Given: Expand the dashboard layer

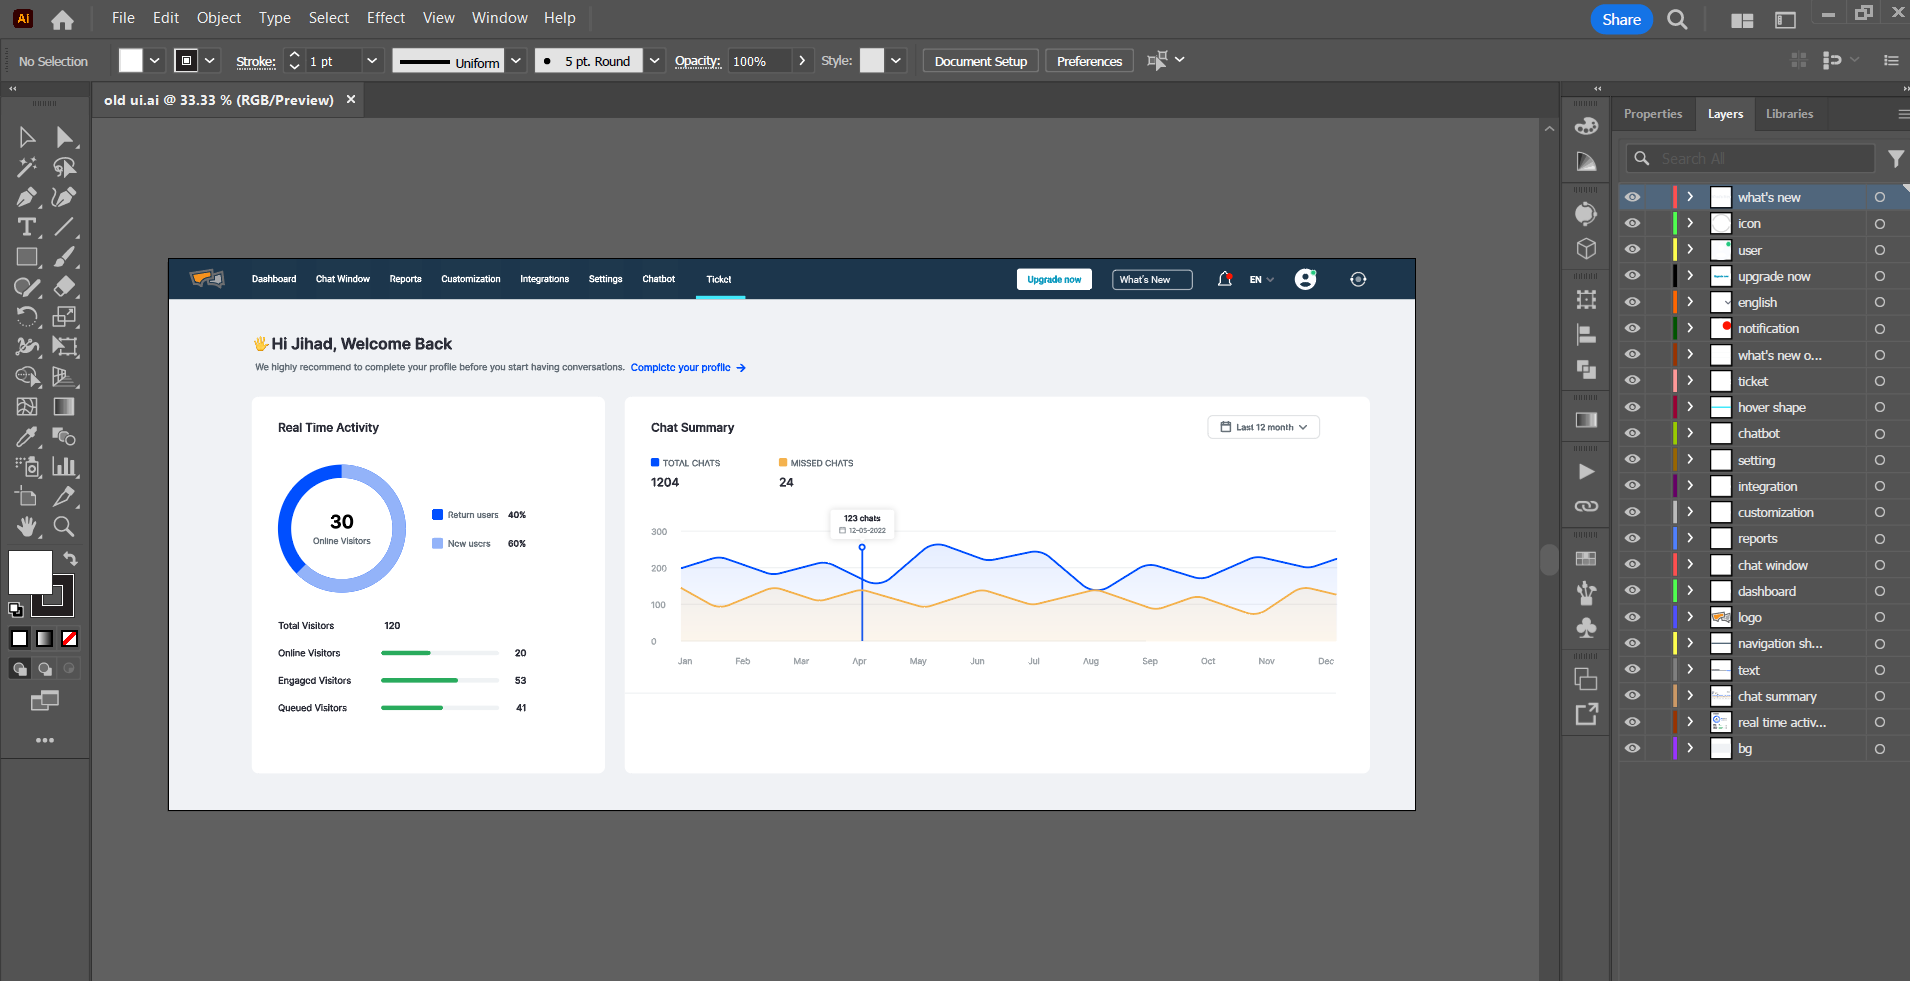Looking at the screenshot, I should tap(1690, 591).
